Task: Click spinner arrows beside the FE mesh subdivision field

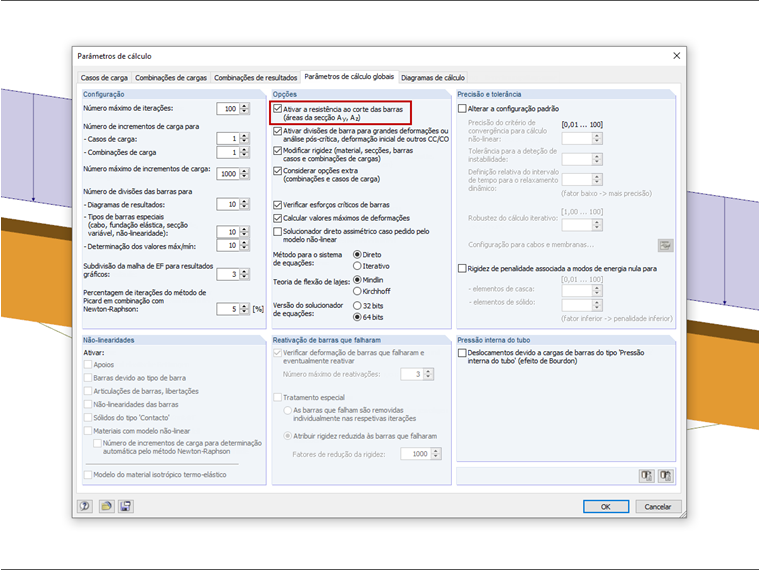Action: click(245, 274)
